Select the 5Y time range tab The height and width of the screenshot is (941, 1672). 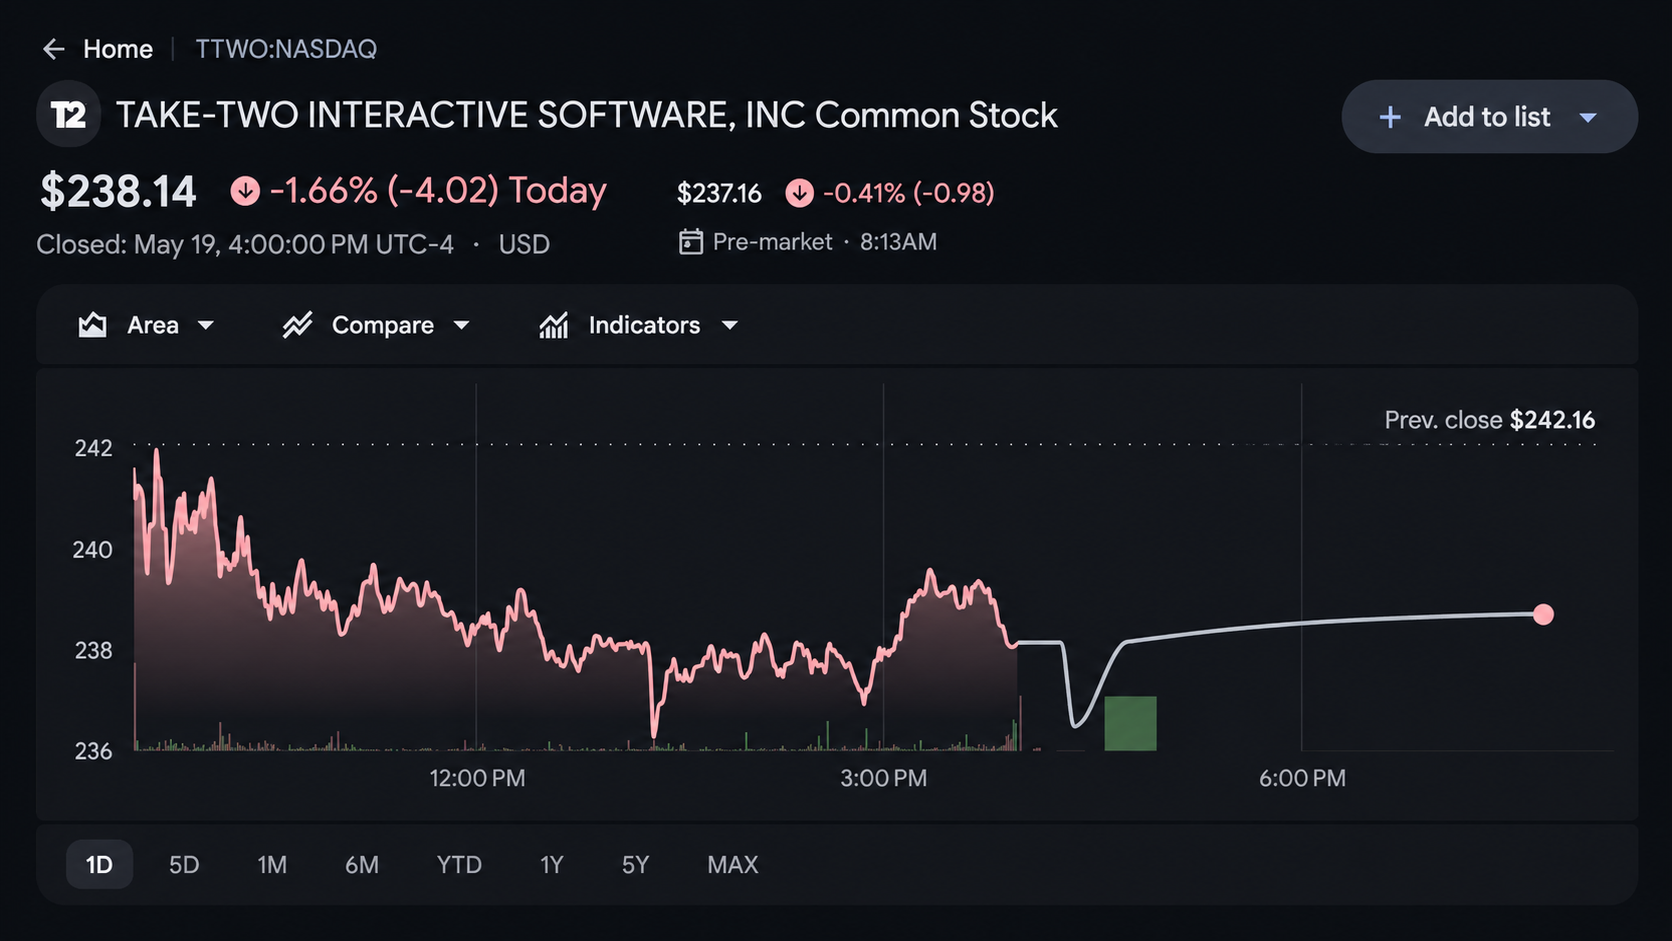tap(636, 865)
